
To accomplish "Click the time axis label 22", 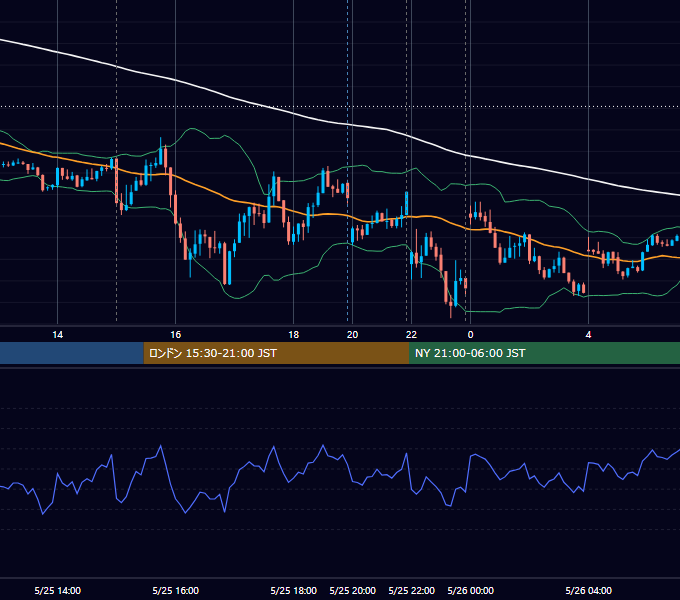I will pos(411,335).
